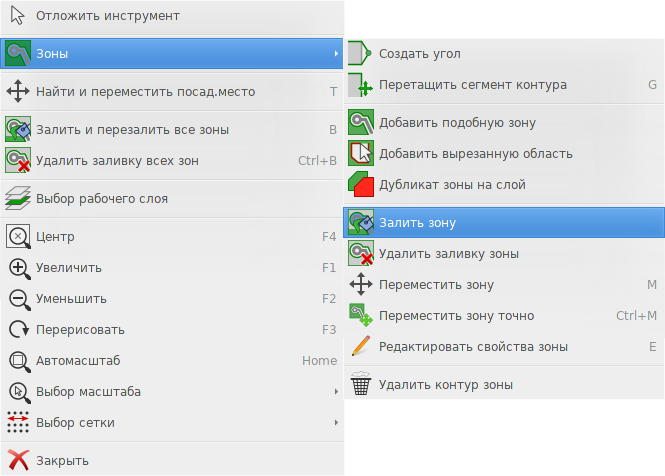The width and height of the screenshot is (665, 476).
Task: Click the icon for Перетащить сегмент контура
Action: point(360,84)
